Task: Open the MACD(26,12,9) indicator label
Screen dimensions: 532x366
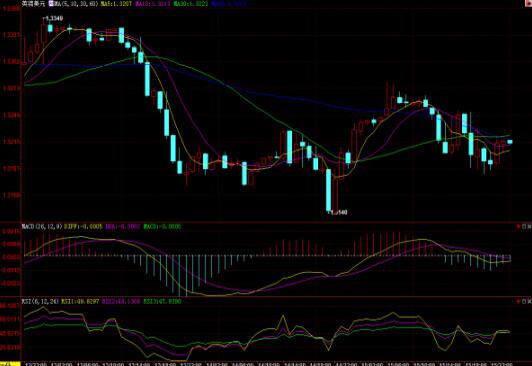Action: (x=42, y=226)
